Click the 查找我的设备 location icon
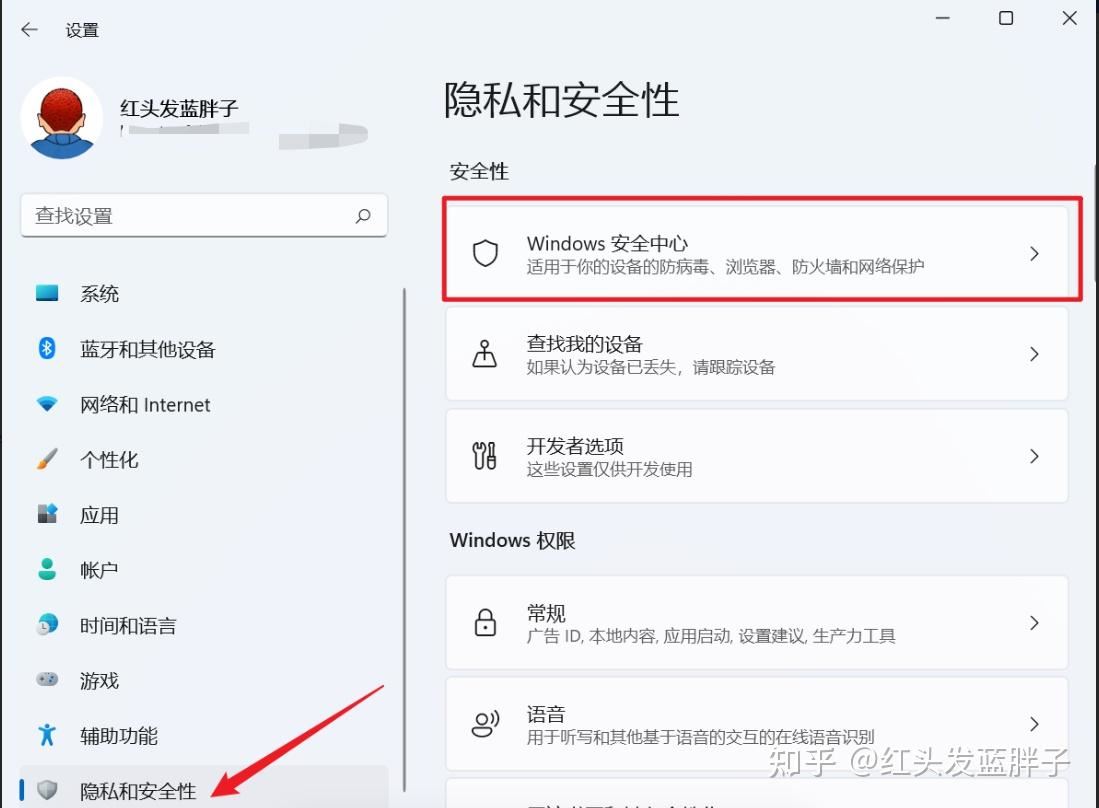The width and height of the screenshot is (1099, 808). click(485, 354)
